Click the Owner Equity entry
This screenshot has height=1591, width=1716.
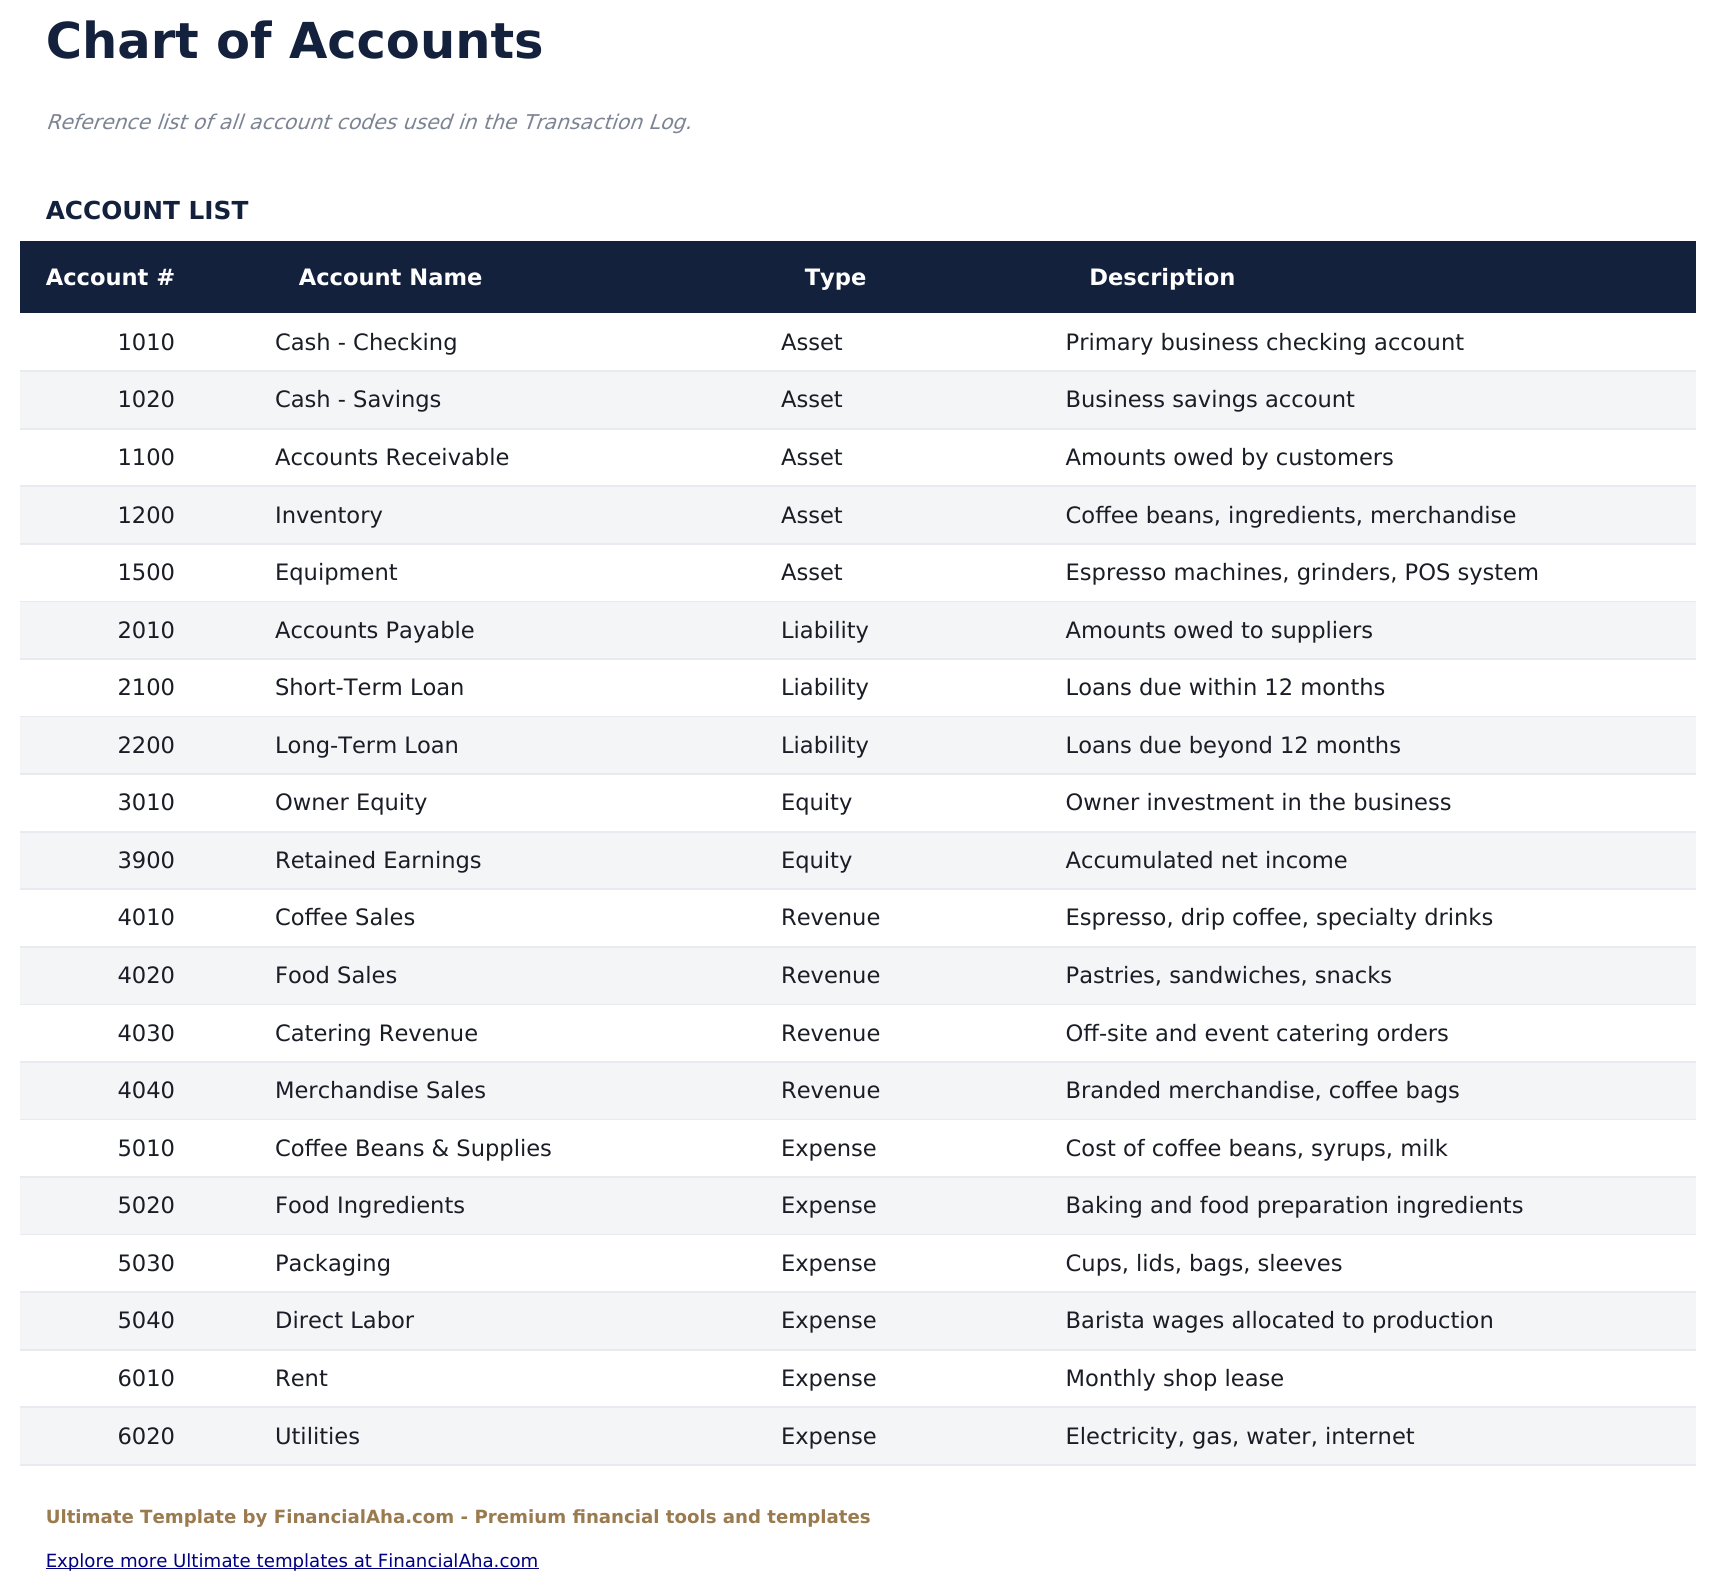click(350, 802)
